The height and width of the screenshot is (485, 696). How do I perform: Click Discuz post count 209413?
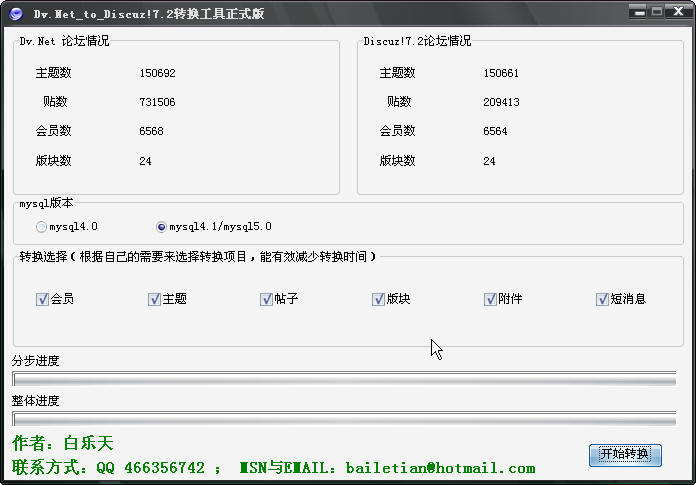(x=501, y=103)
